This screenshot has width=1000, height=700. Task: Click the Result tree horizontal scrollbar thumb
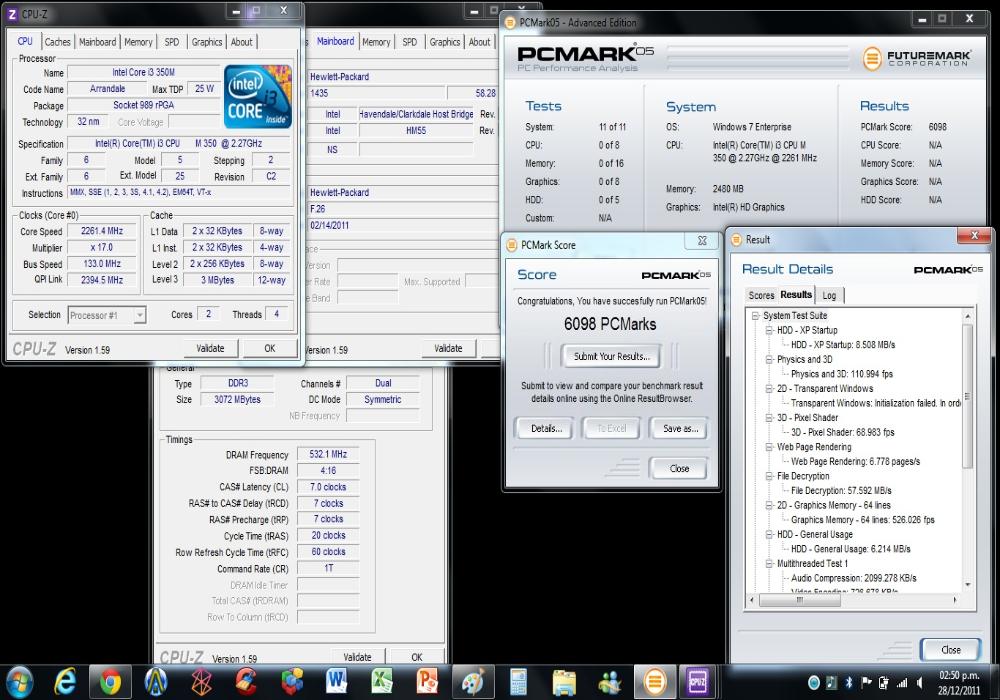799,600
